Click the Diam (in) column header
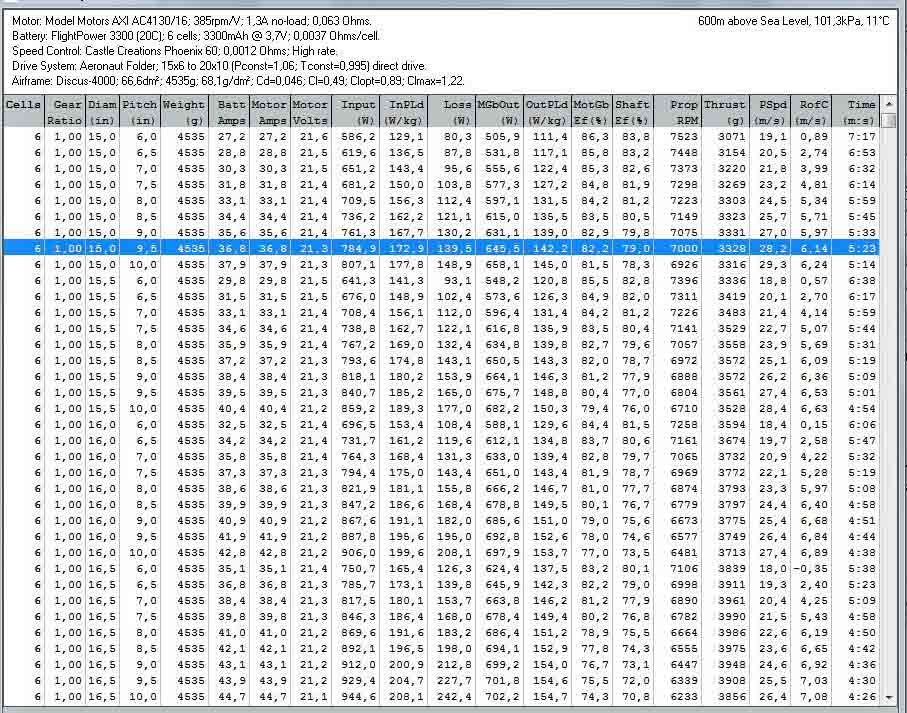The image size is (907, 713). click(x=102, y=111)
